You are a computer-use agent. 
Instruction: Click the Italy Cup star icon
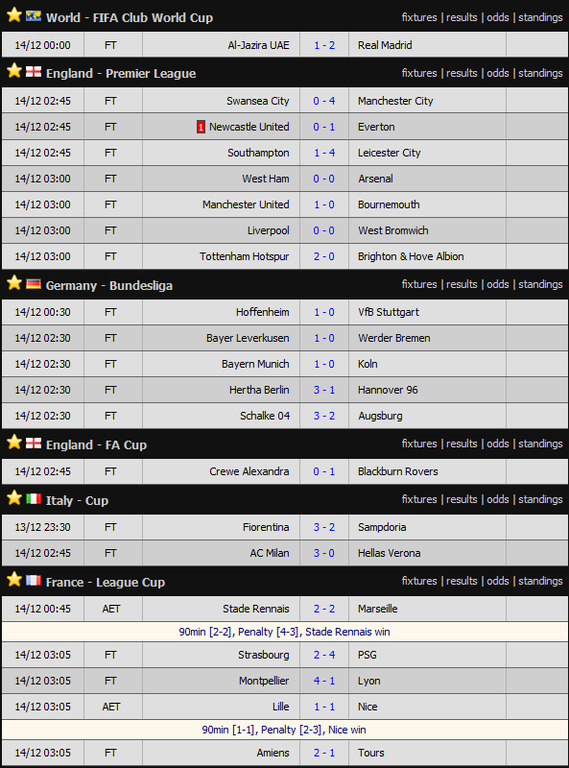[14, 498]
